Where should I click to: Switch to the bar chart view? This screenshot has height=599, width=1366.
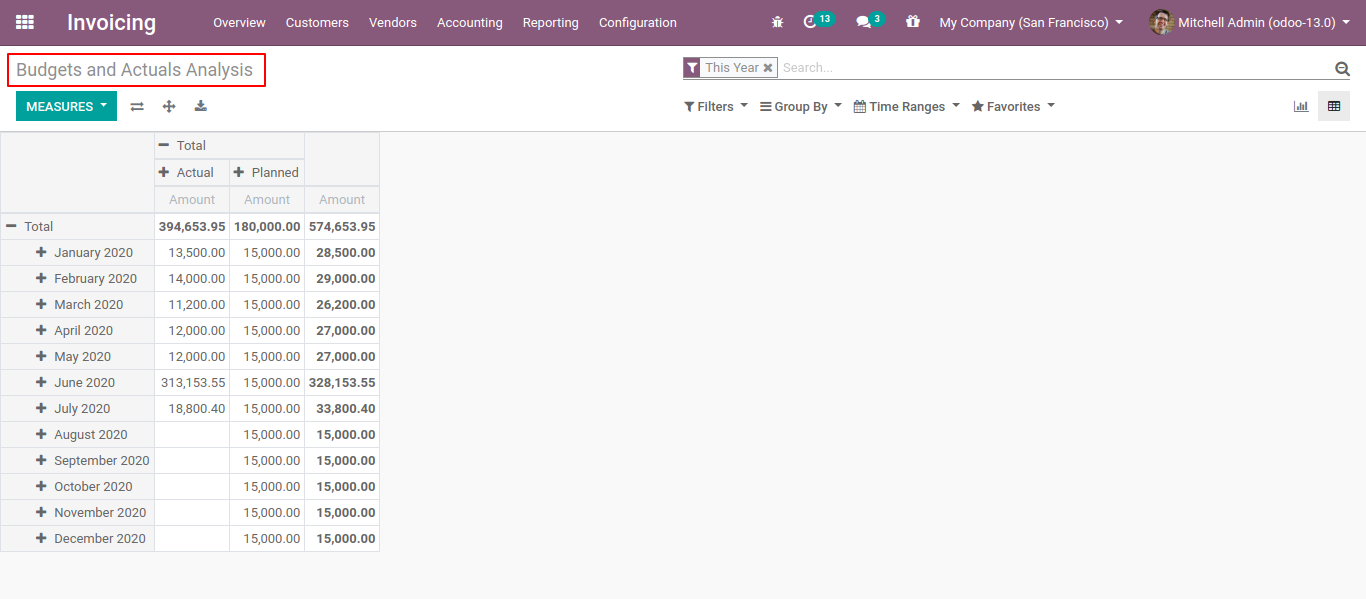tap(1301, 105)
